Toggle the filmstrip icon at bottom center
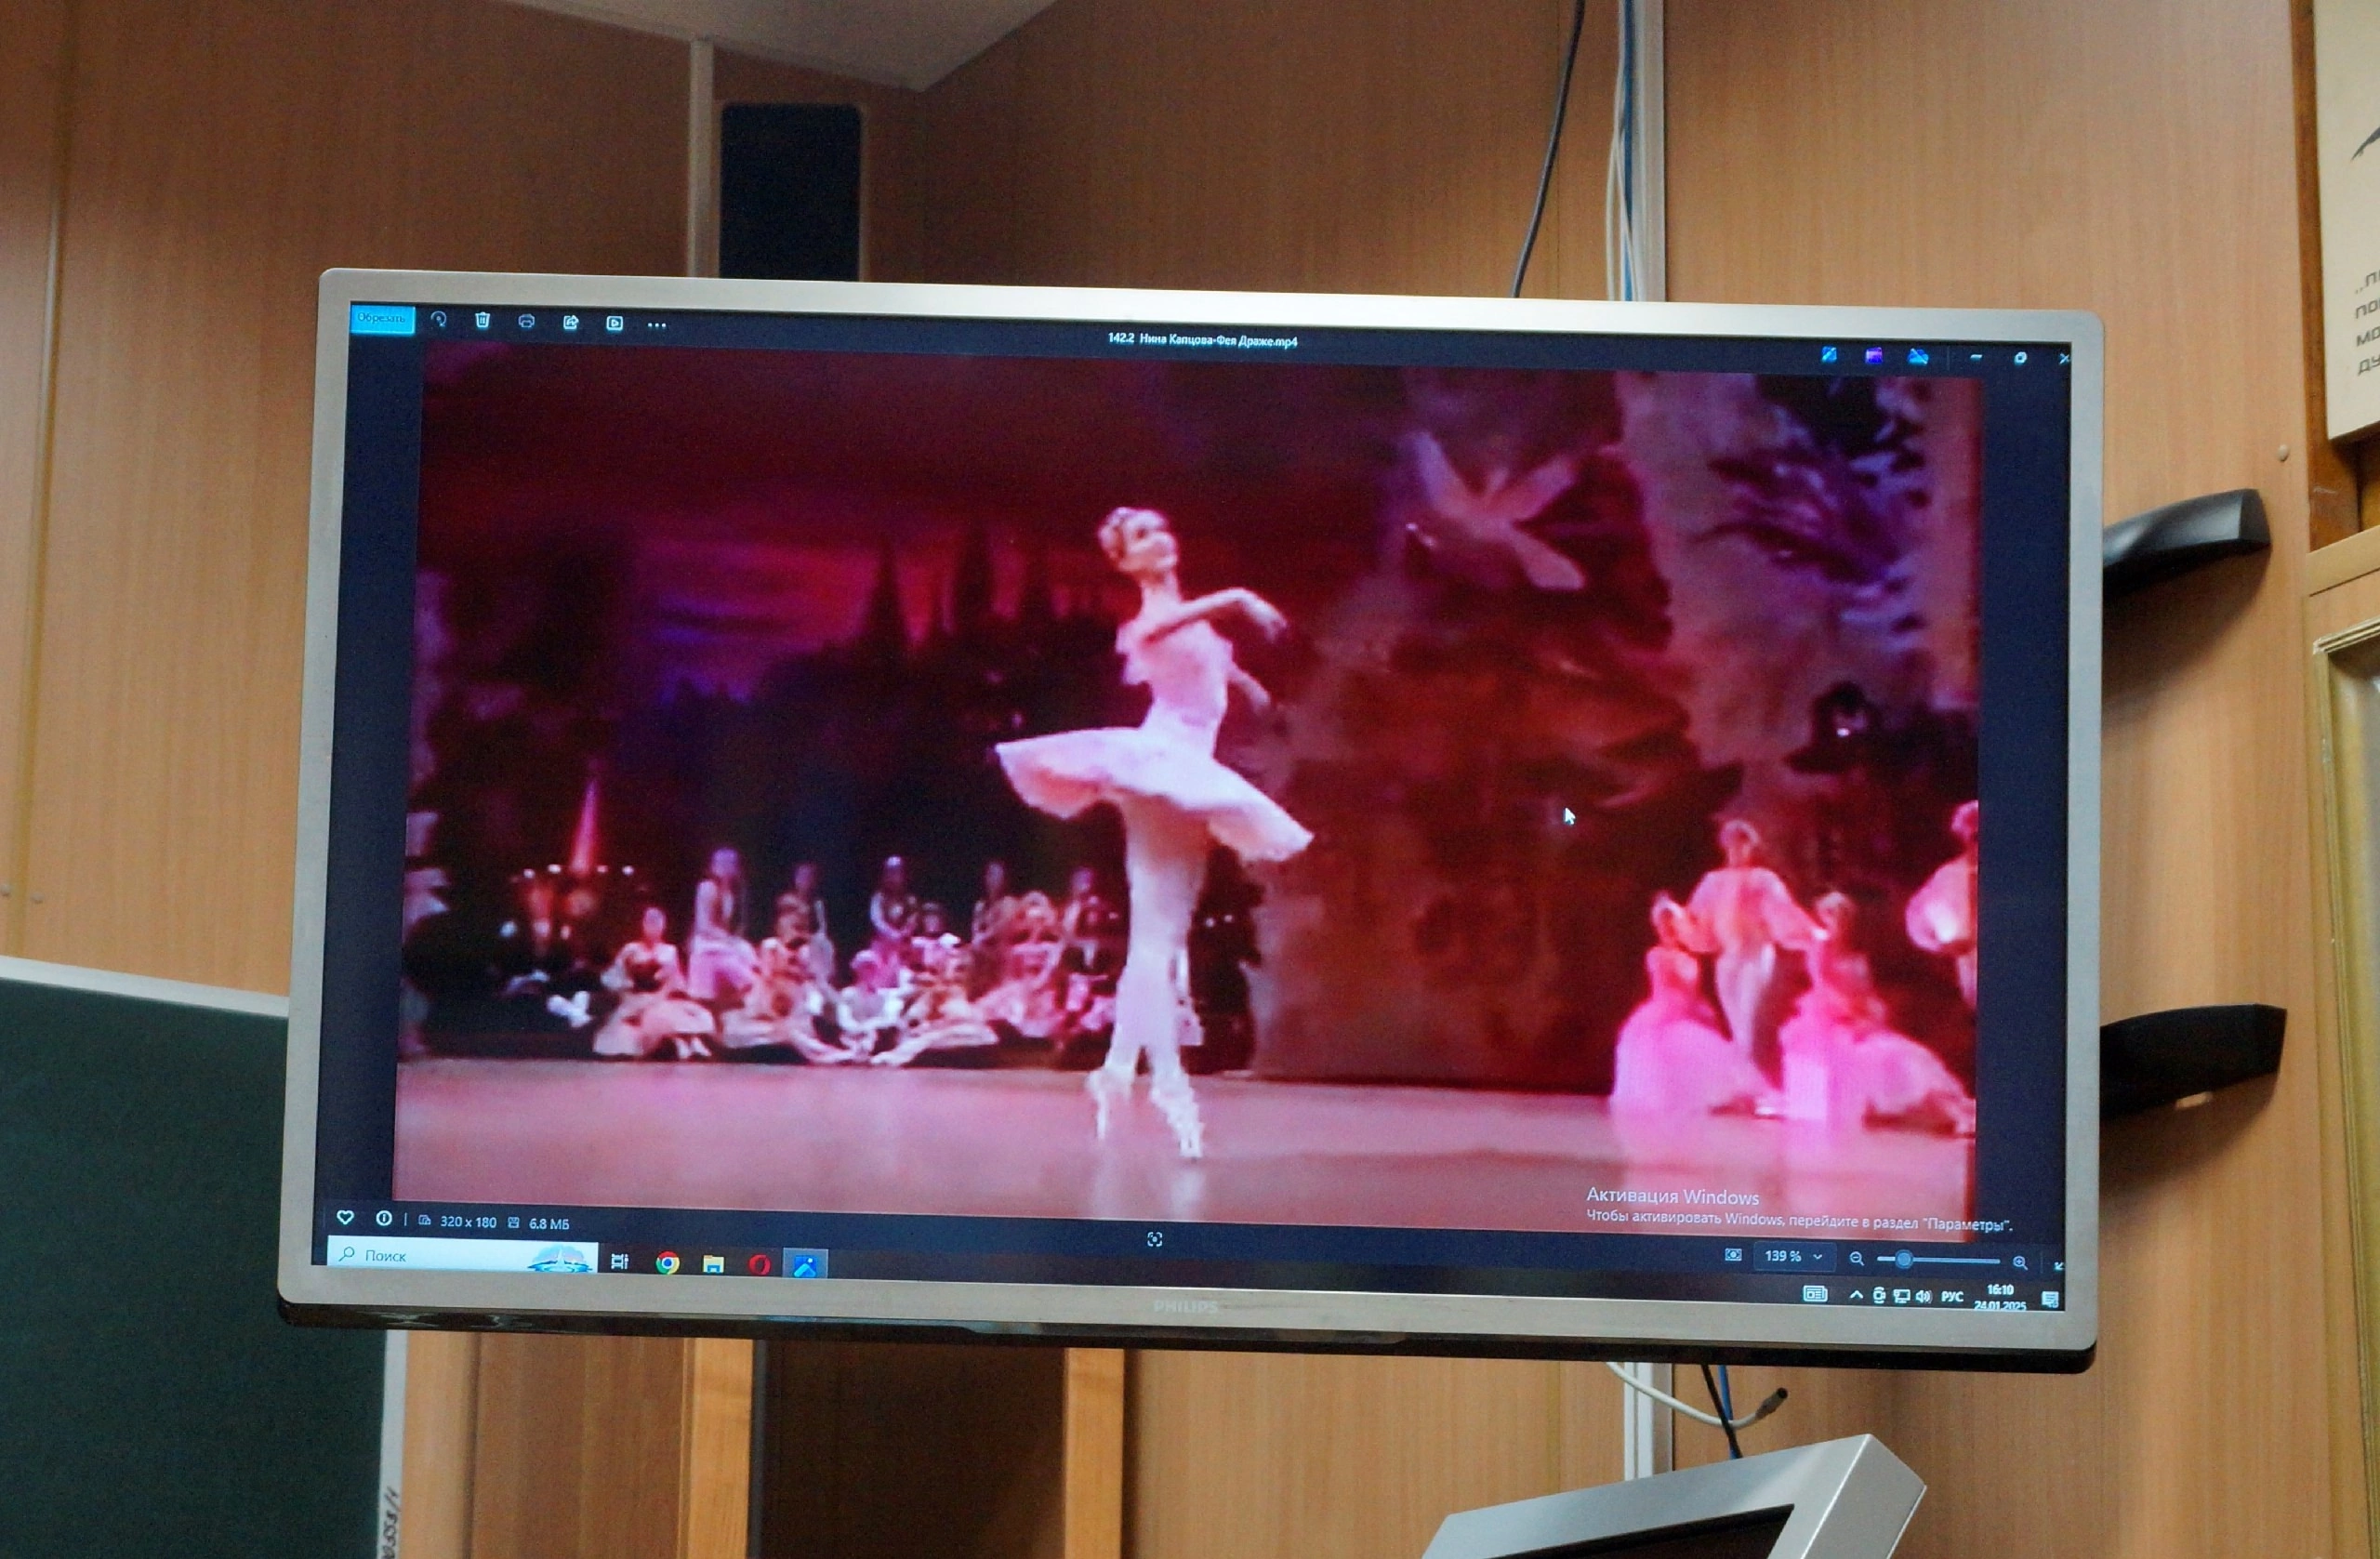The height and width of the screenshot is (1559, 2380). [x=1155, y=1240]
